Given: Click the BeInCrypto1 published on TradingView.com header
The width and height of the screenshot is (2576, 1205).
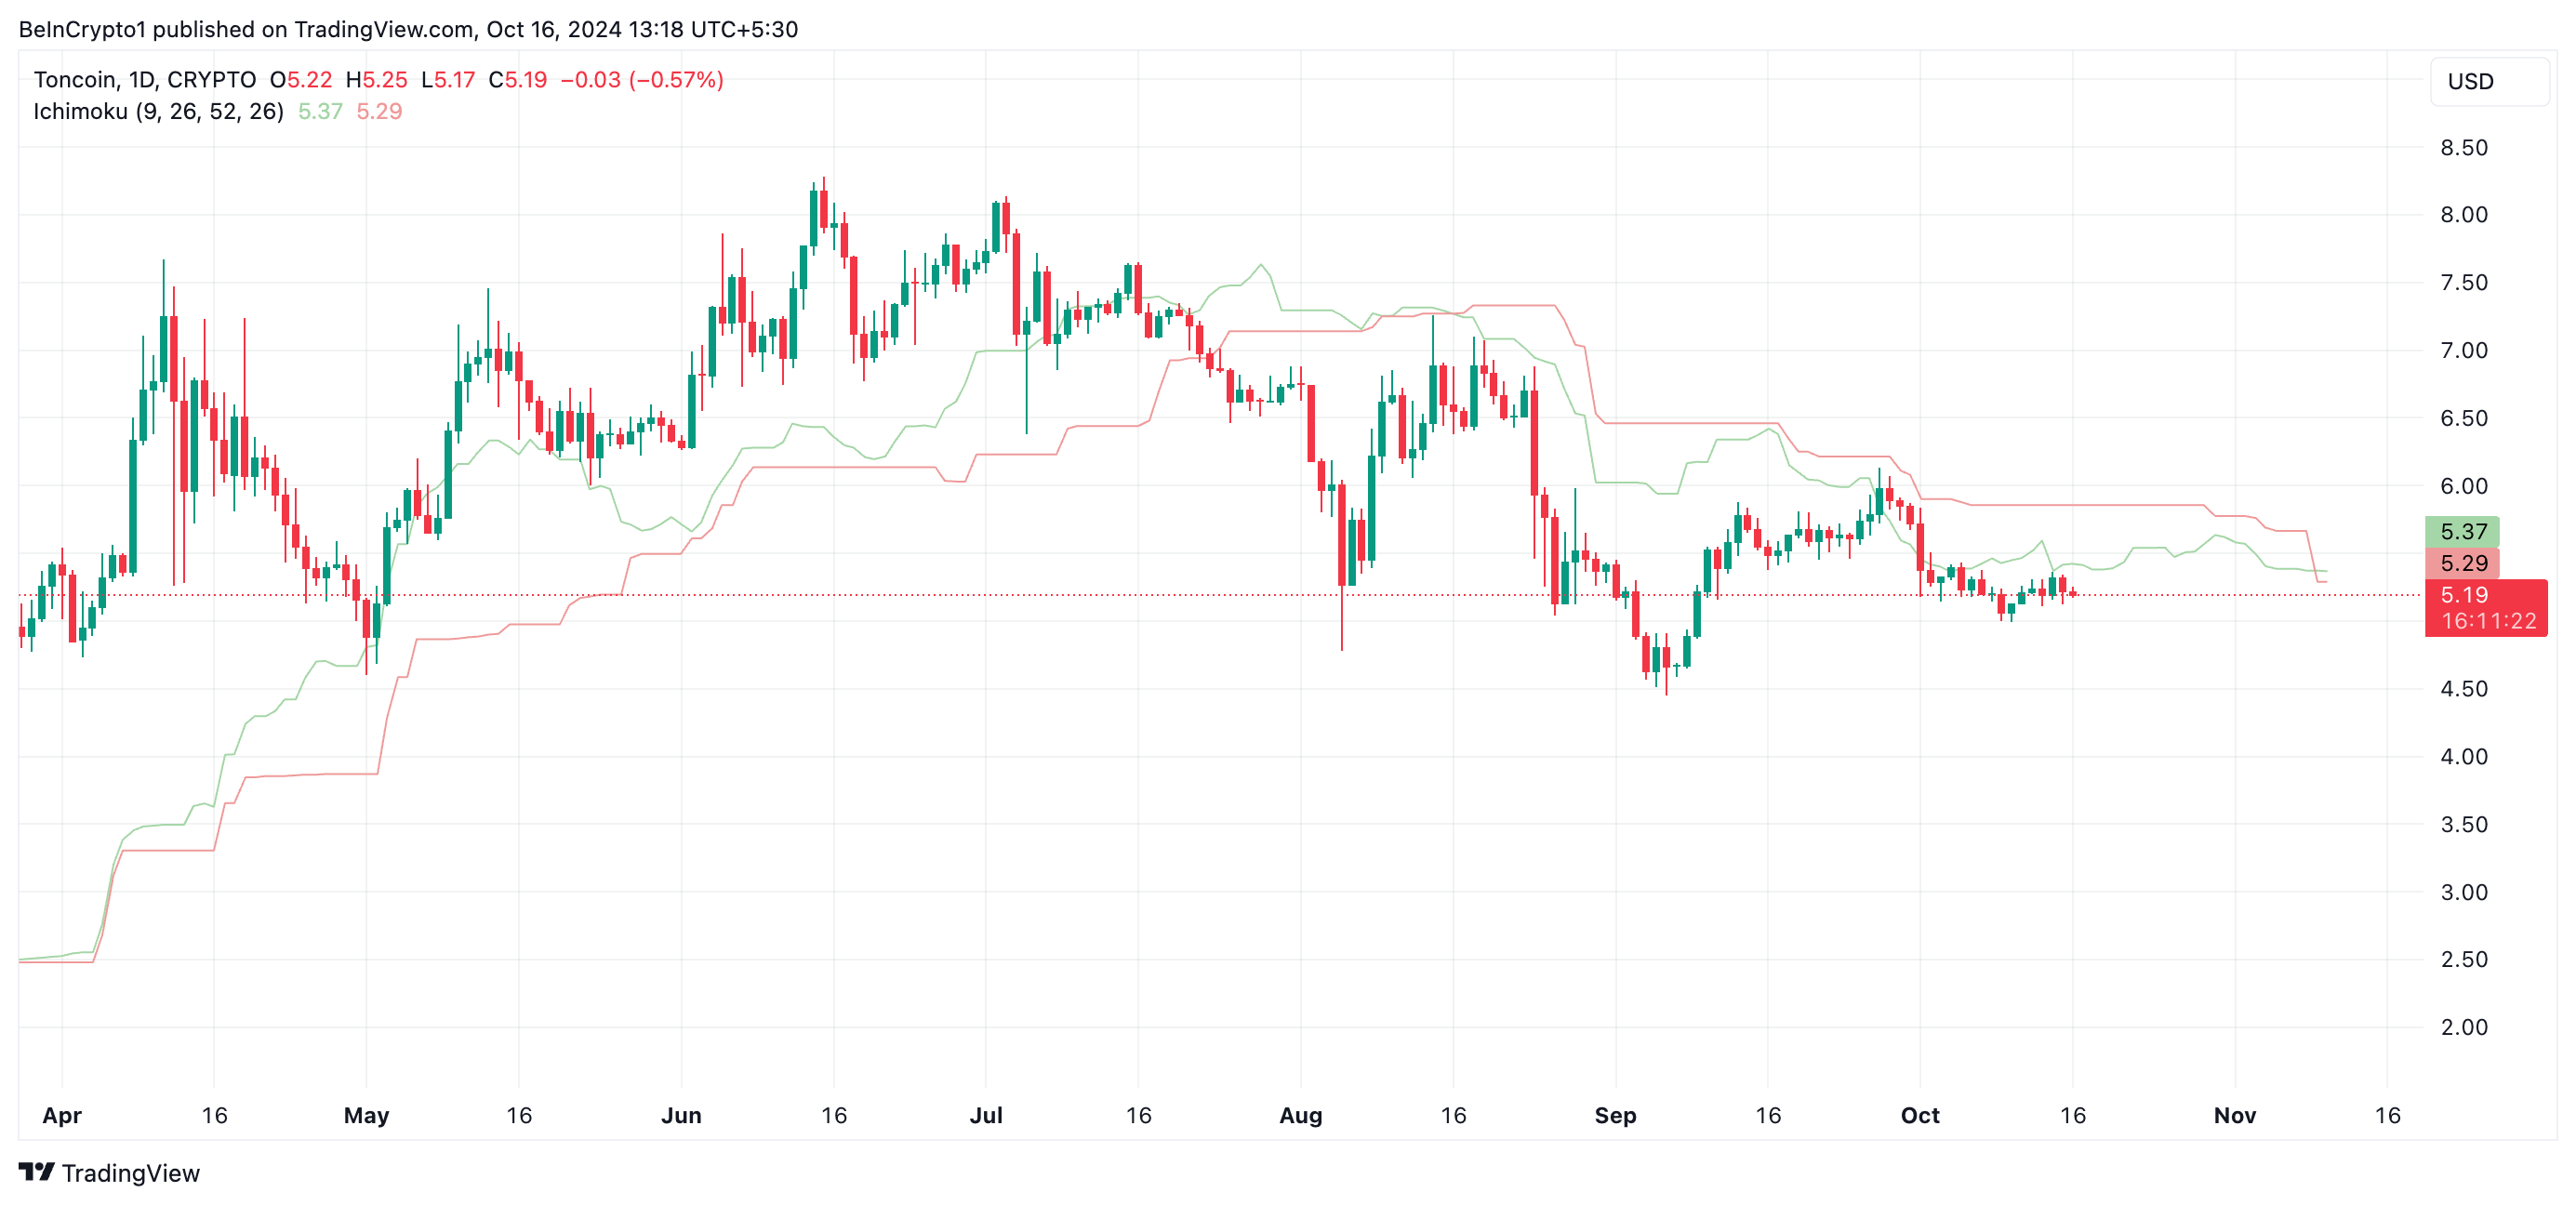Looking at the screenshot, I should (x=407, y=29).
